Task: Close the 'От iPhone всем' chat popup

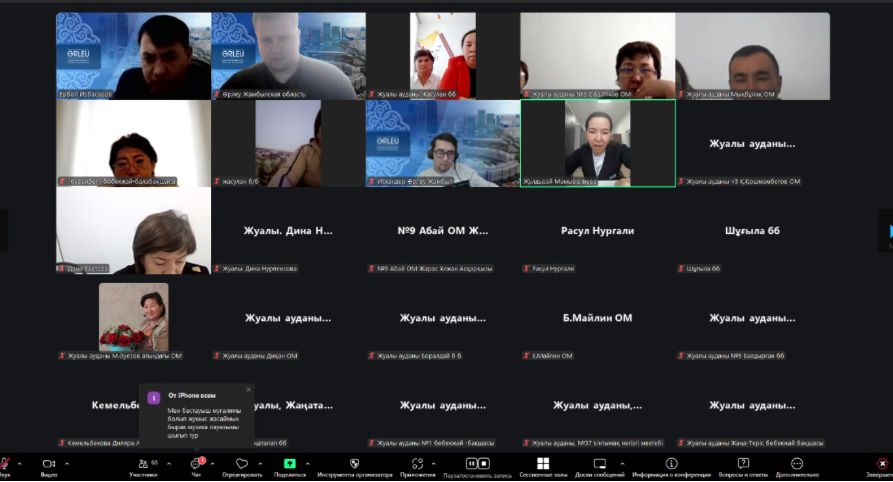Action: tap(248, 390)
